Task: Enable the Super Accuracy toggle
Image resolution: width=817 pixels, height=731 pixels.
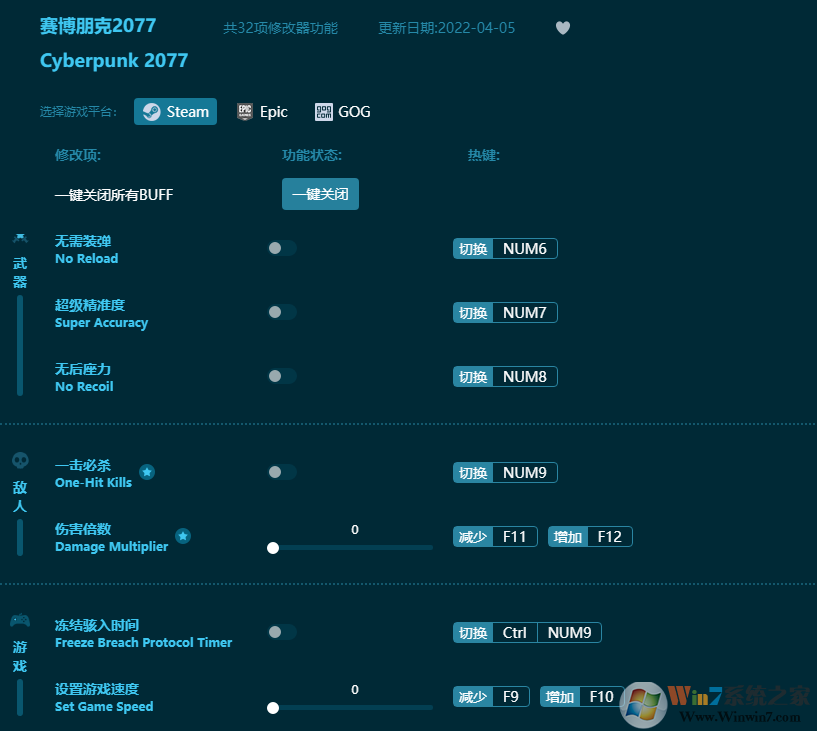Action: [x=281, y=312]
